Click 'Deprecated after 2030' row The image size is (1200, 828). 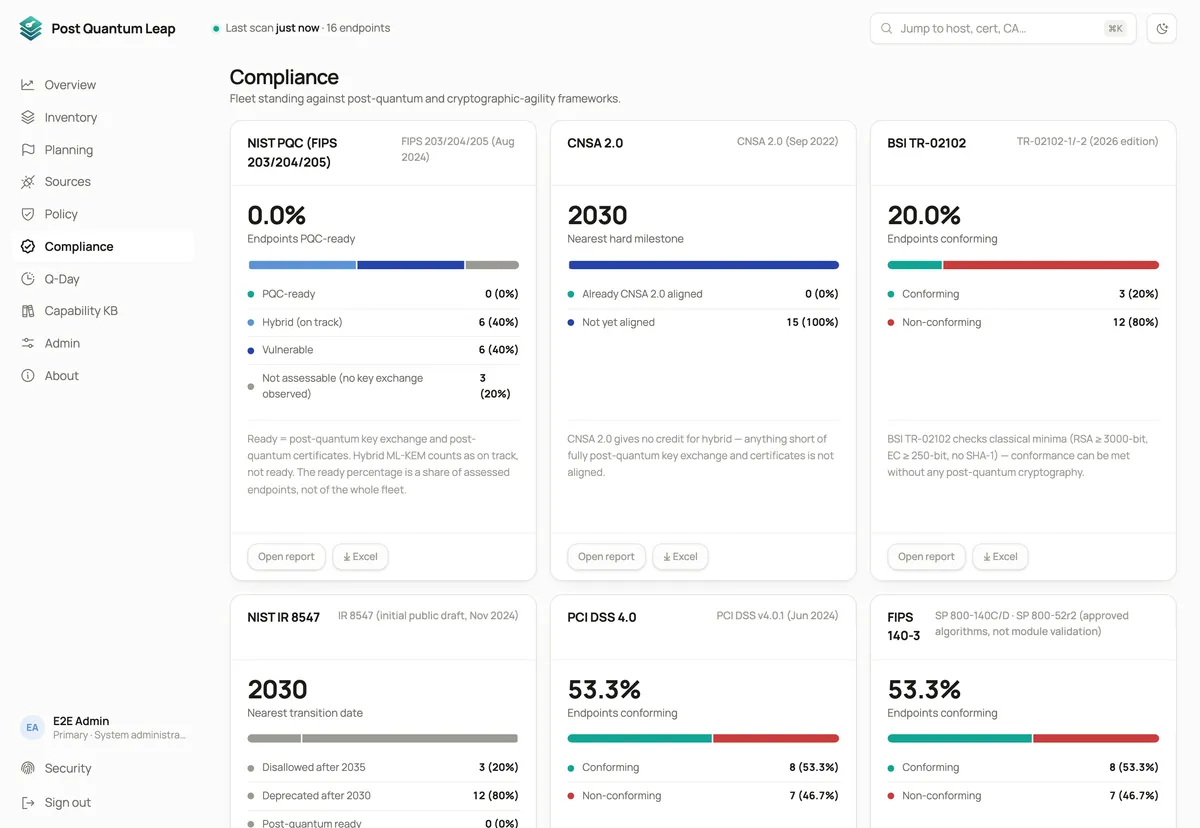(x=383, y=795)
